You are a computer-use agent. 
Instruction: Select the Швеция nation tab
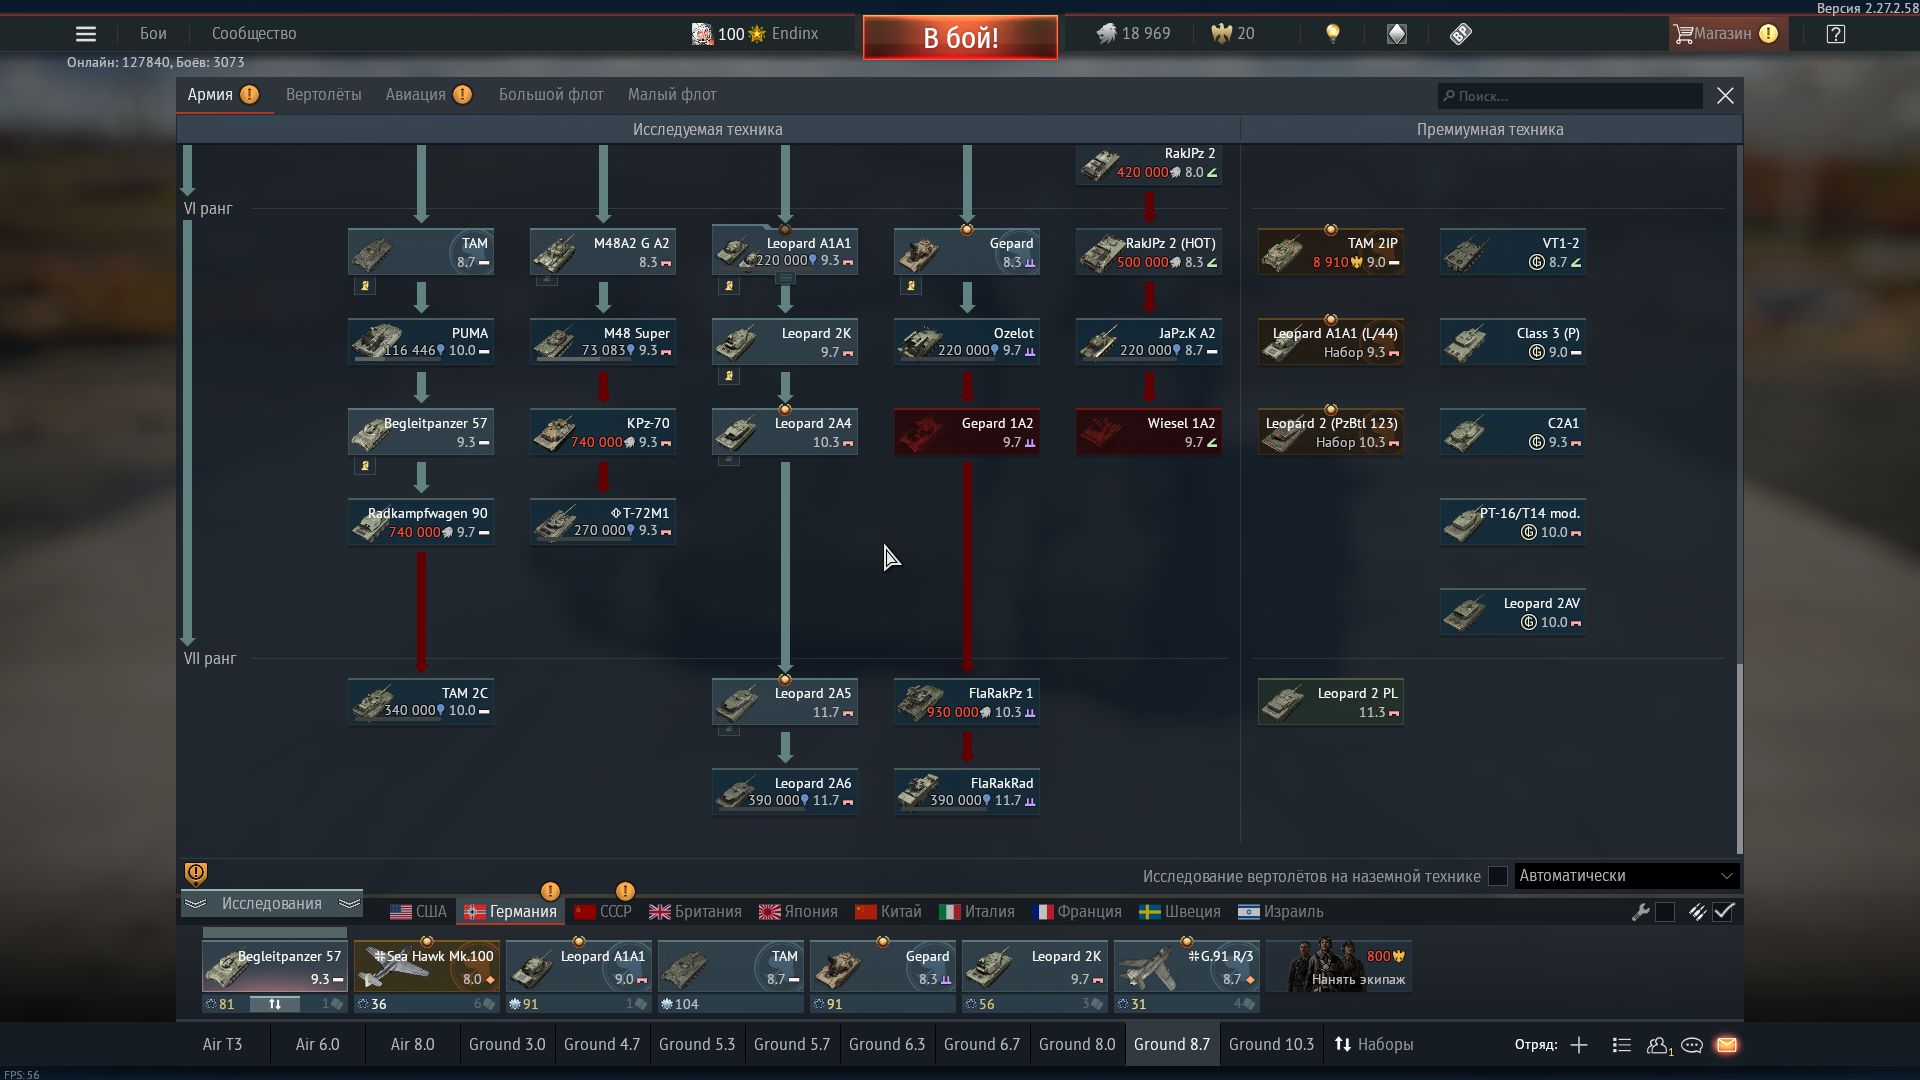[x=1180, y=912]
